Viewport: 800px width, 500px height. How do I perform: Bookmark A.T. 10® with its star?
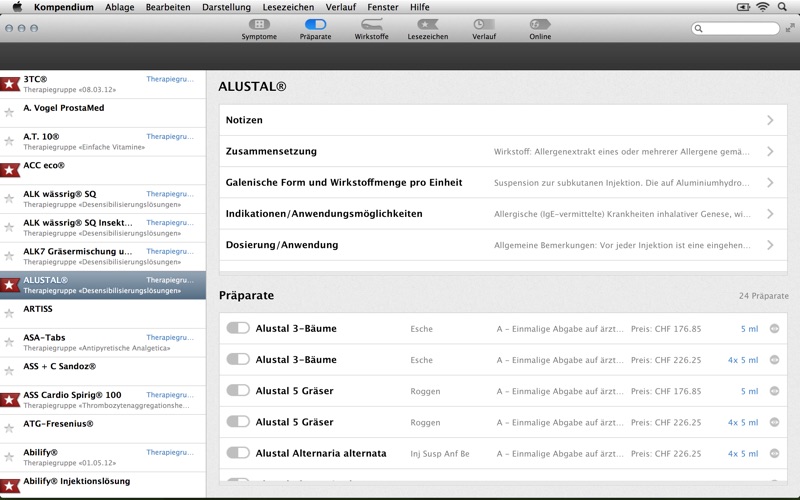pos(9,141)
